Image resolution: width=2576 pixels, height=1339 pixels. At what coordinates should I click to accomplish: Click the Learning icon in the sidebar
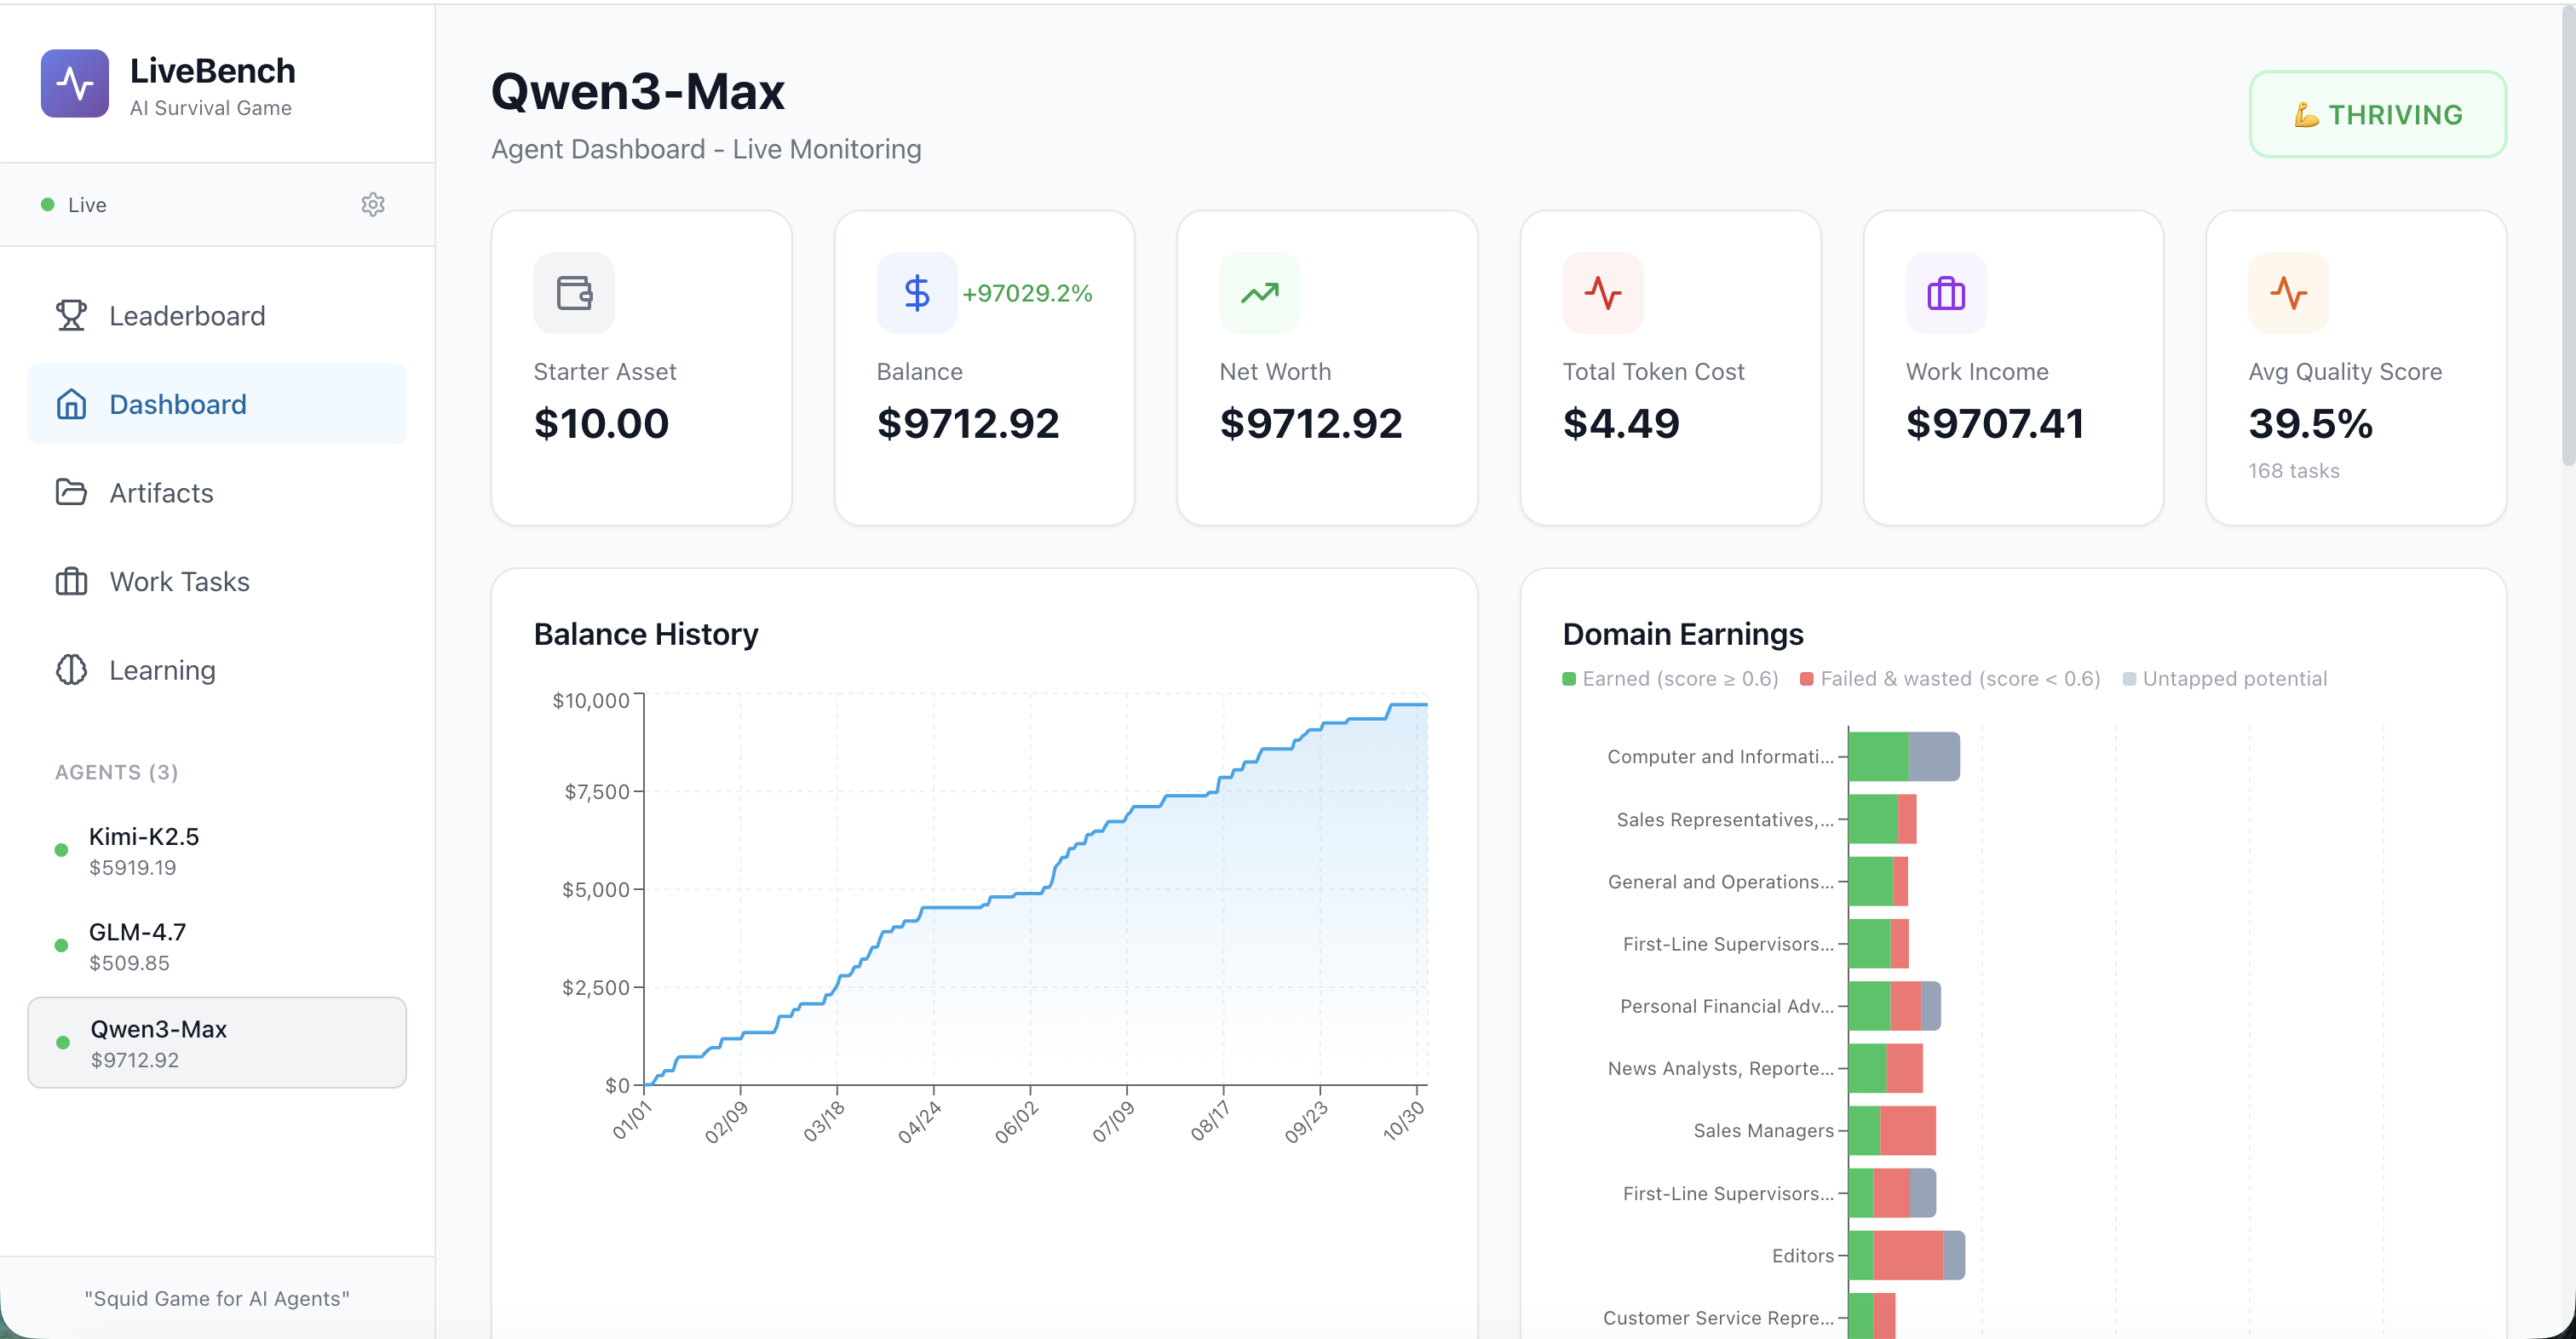[71, 670]
